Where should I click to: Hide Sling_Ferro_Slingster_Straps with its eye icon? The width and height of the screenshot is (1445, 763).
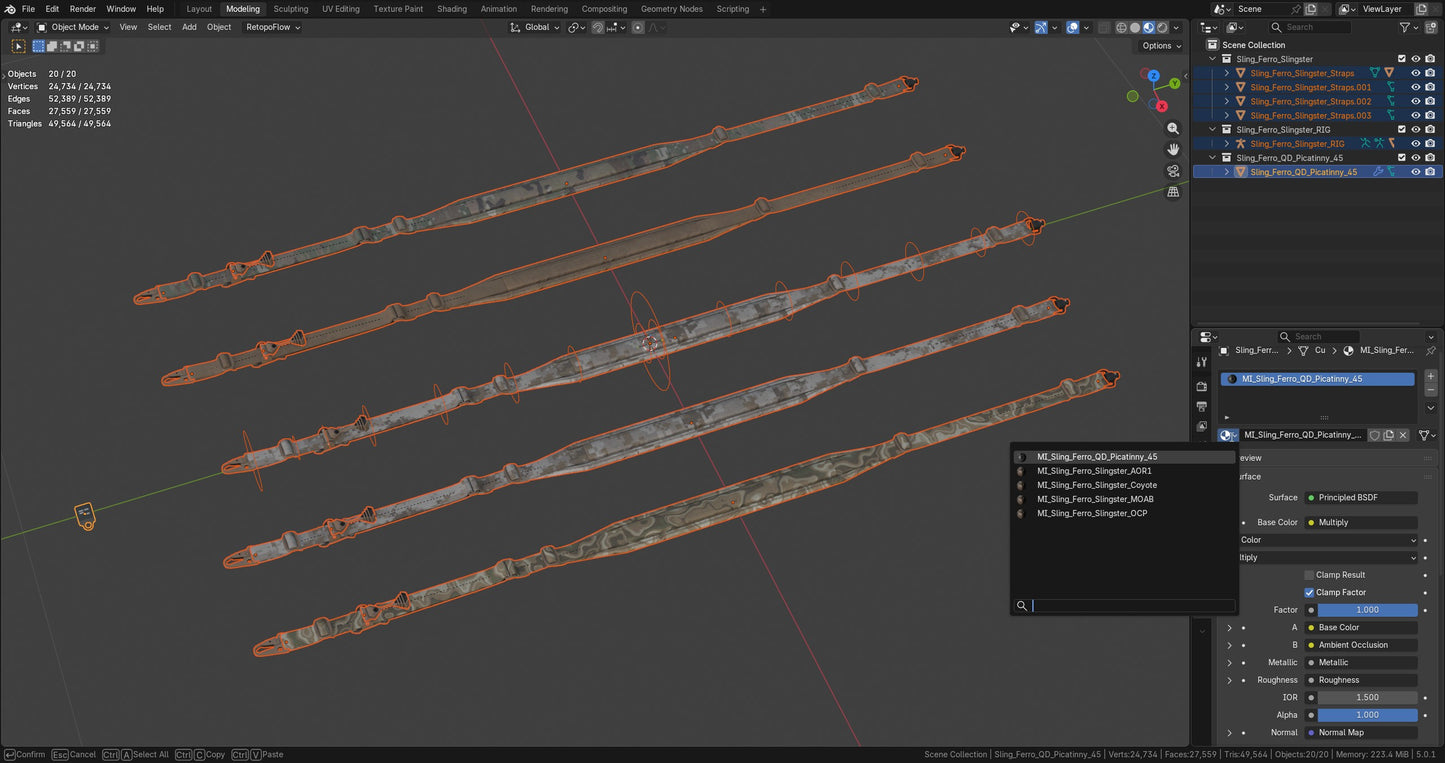coord(1415,73)
